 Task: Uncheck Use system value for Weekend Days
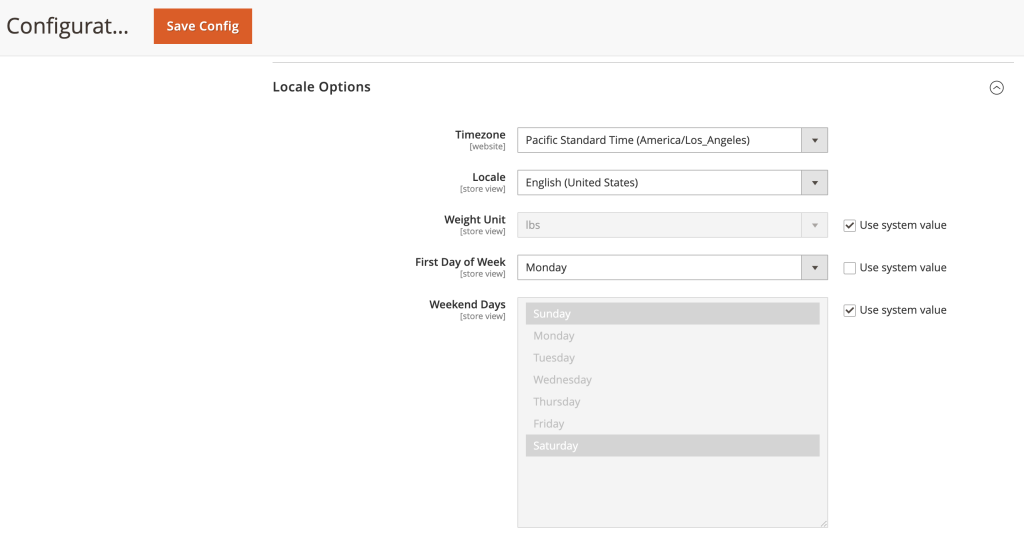pyautogui.click(x=850, y=310)
